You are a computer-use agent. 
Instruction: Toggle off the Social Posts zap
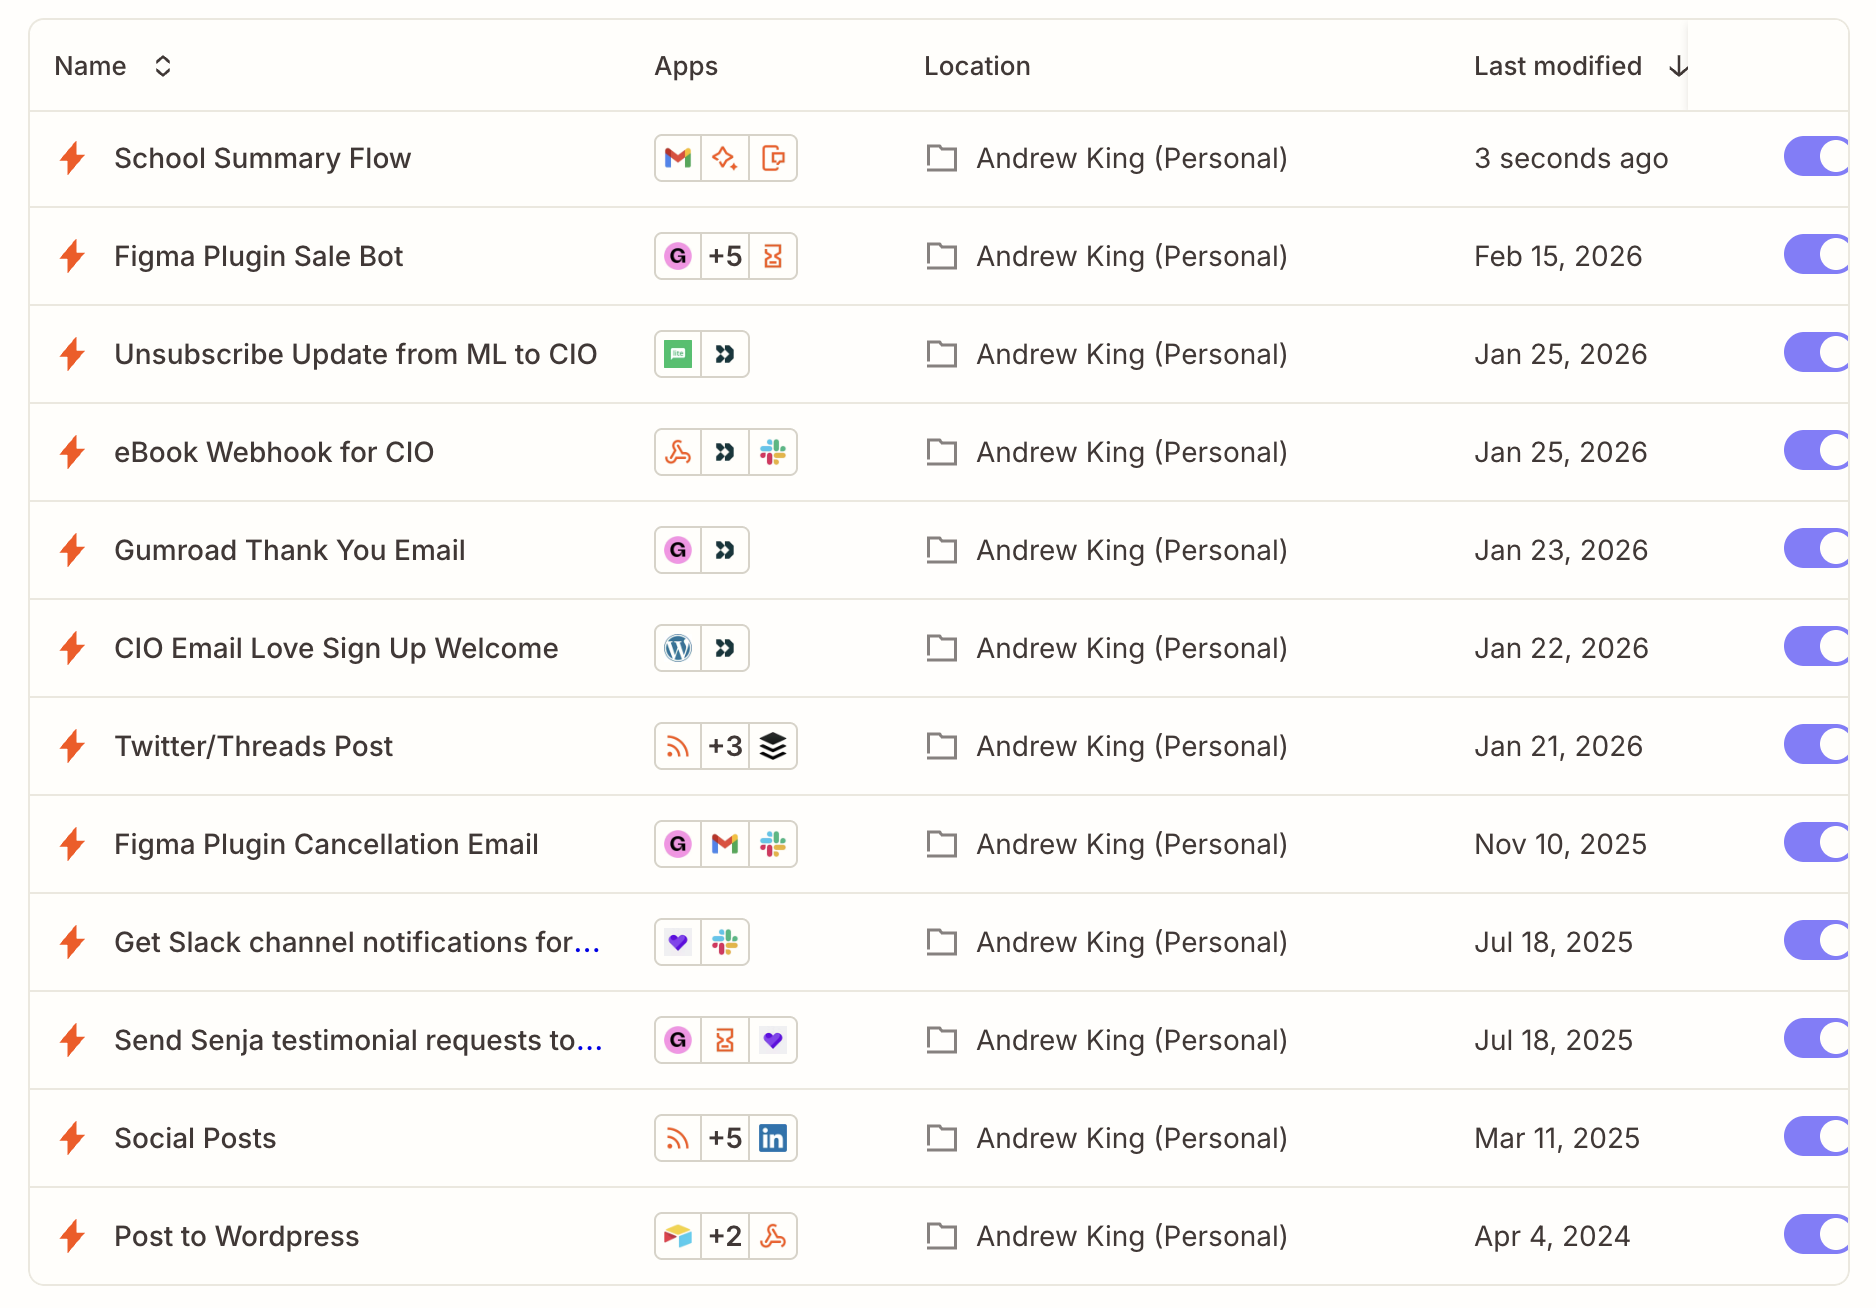point(1816,1136)
